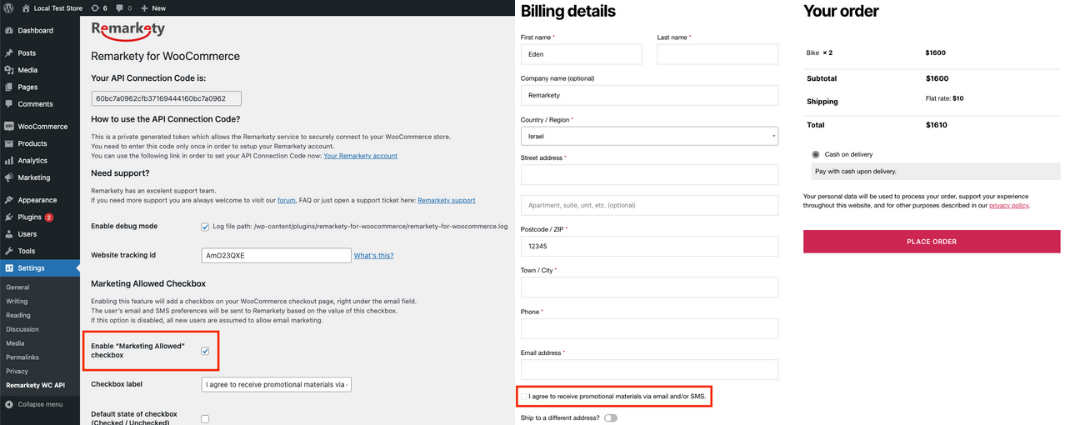Viewport: 1080px width, 425px height.
Task: Click the Tools wrench icon
Action: tap(9, 251)
